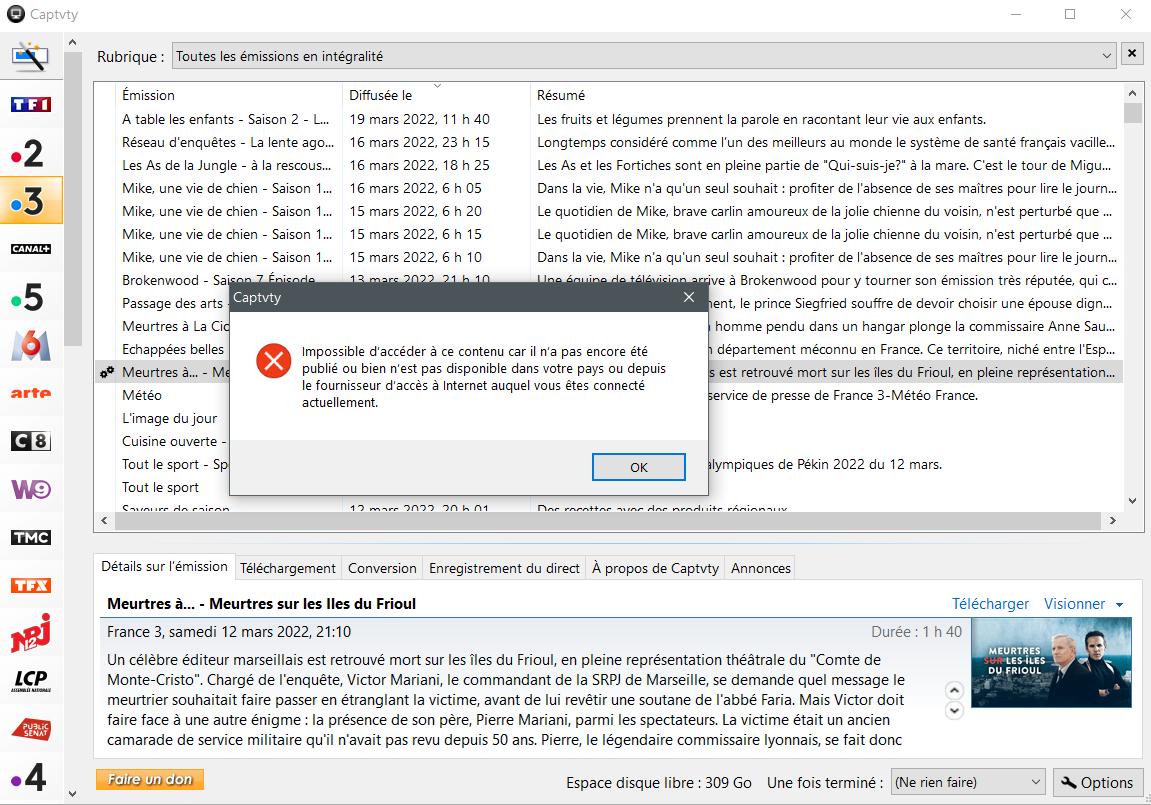Switch to the M6 channel
The height and width of the screenshot is (805, 1151).
(30, 345)
